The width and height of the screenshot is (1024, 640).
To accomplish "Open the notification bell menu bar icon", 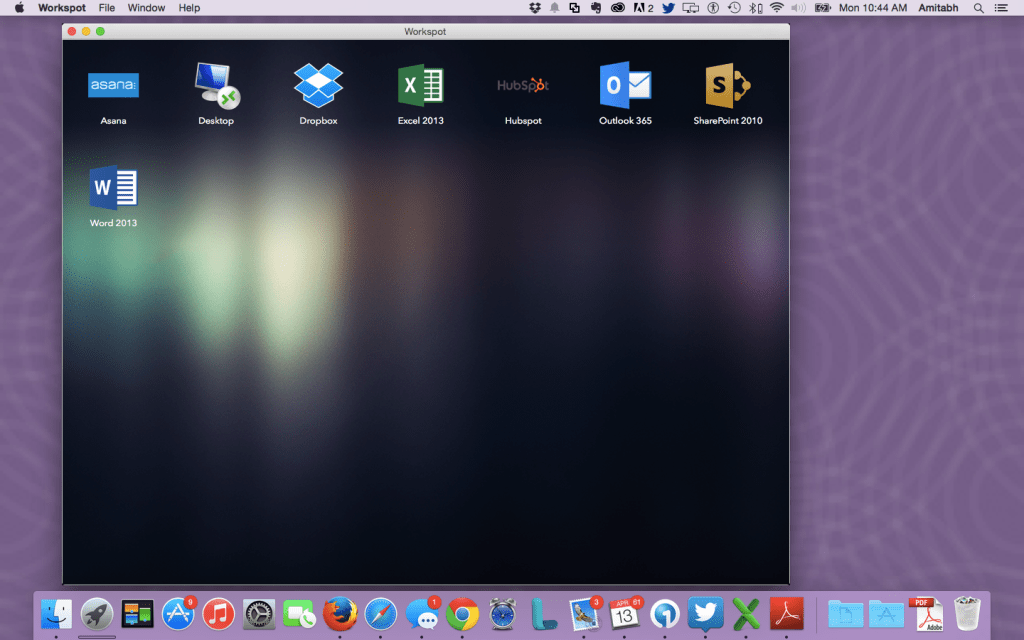I will click(554, 8).
